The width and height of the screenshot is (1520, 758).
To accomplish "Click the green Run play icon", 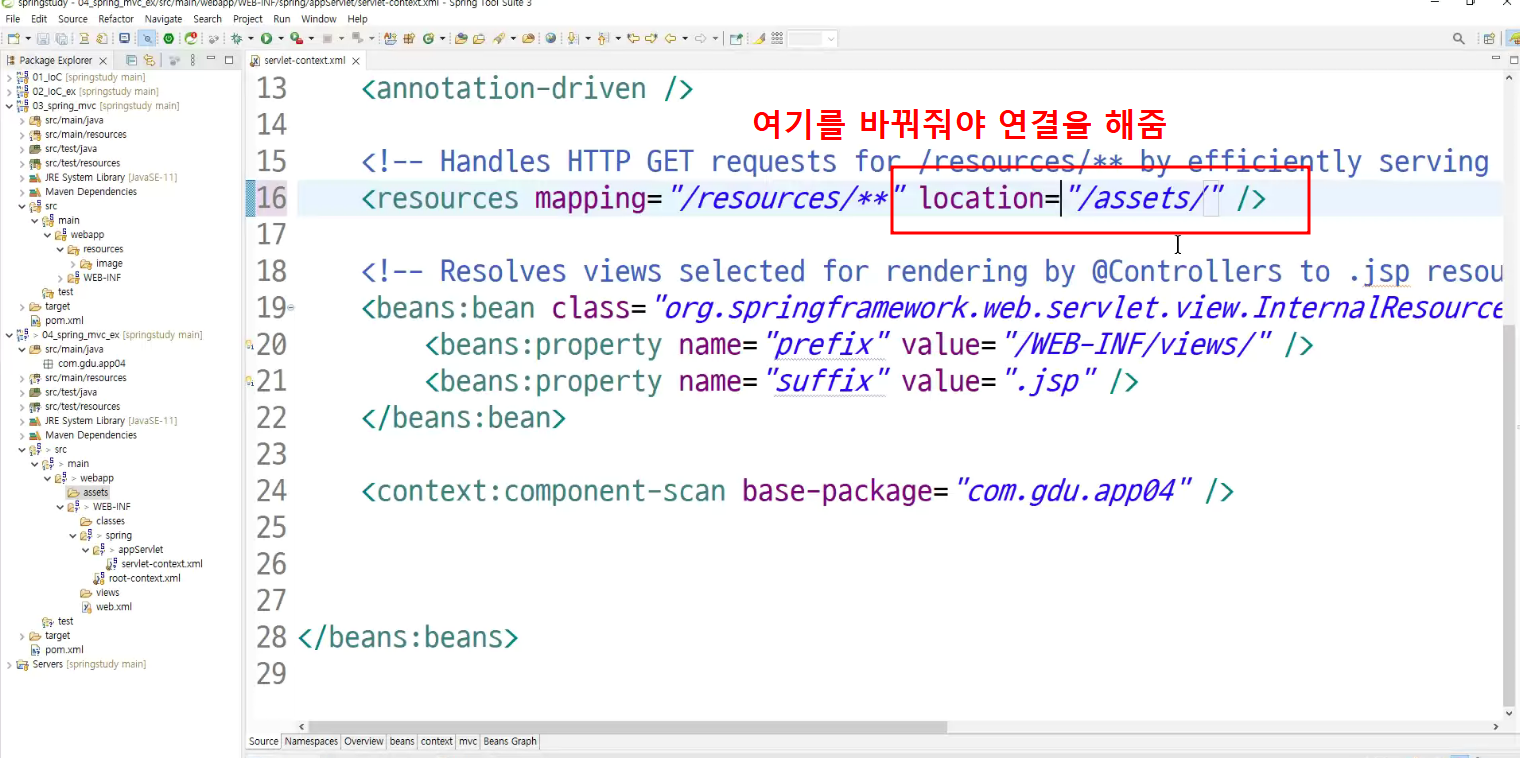I will 266,38.
